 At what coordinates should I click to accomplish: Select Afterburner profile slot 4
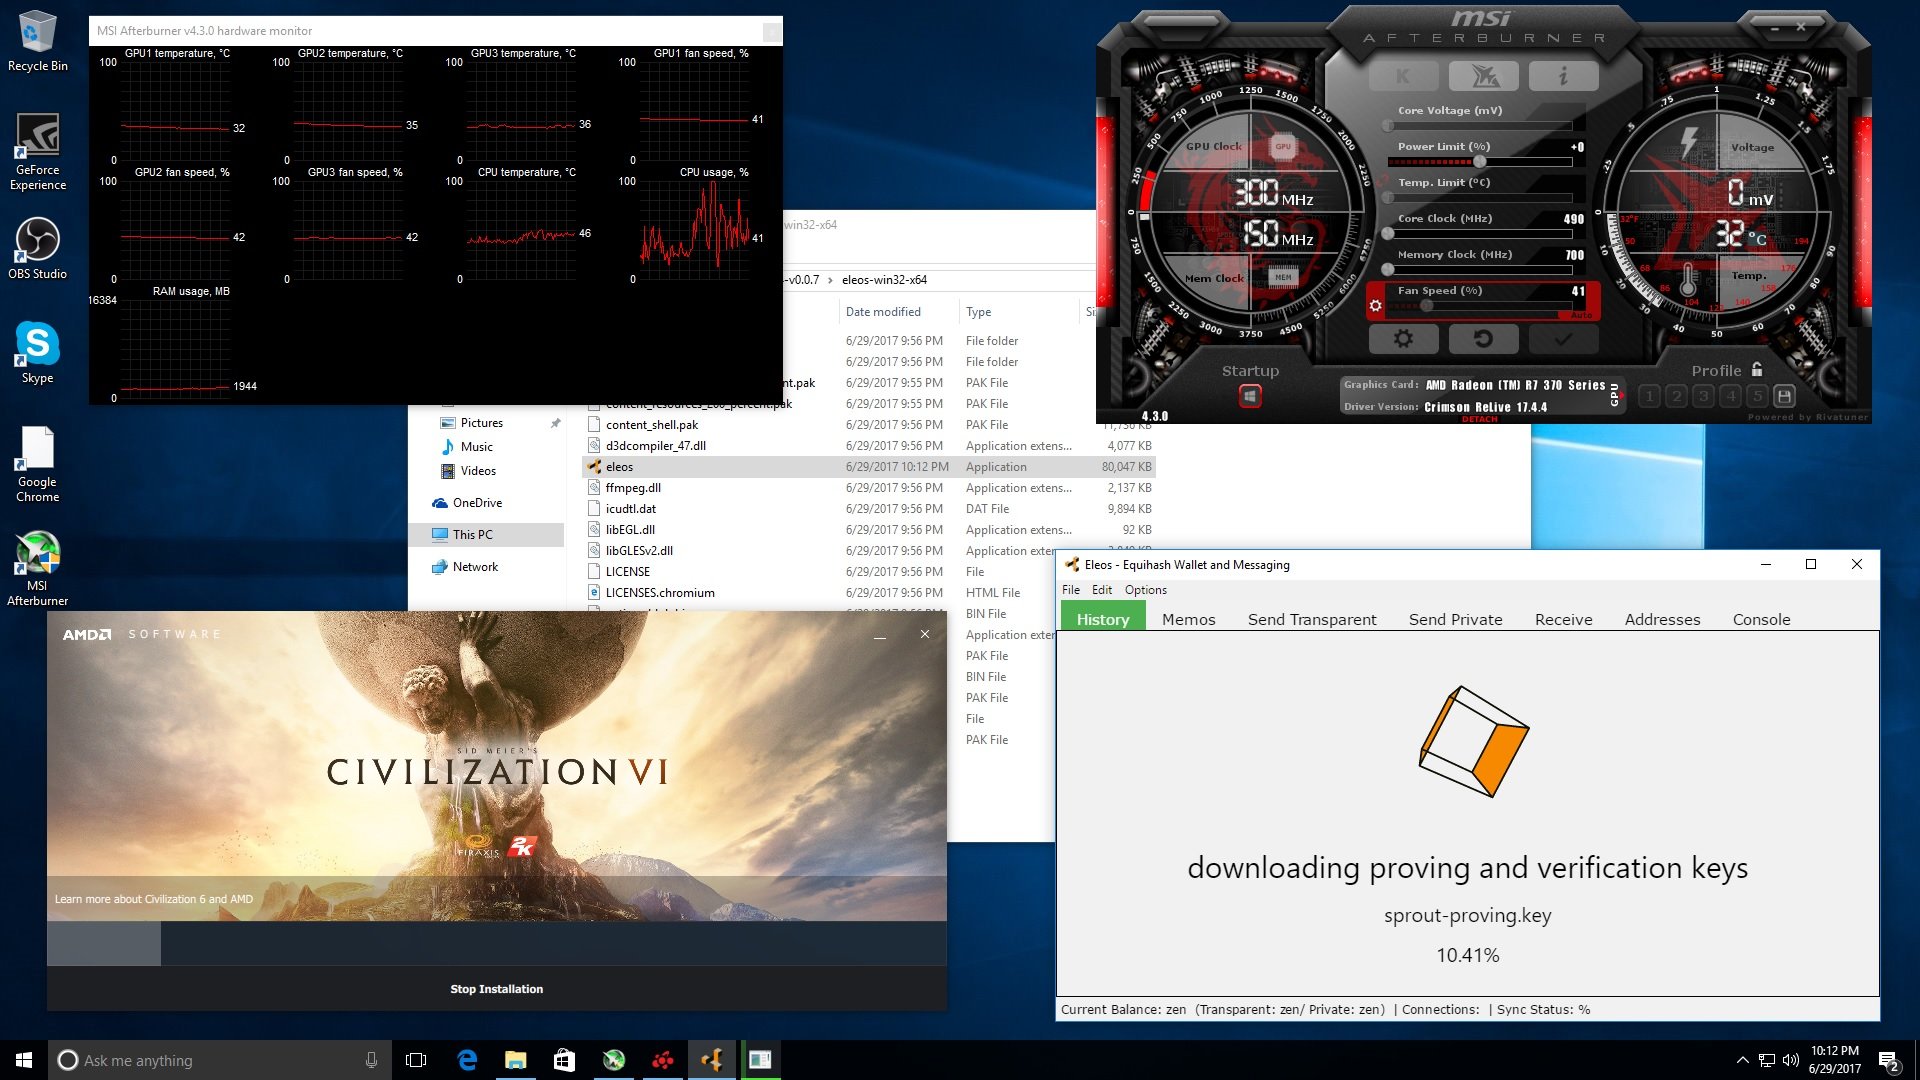pos(1731,396)
